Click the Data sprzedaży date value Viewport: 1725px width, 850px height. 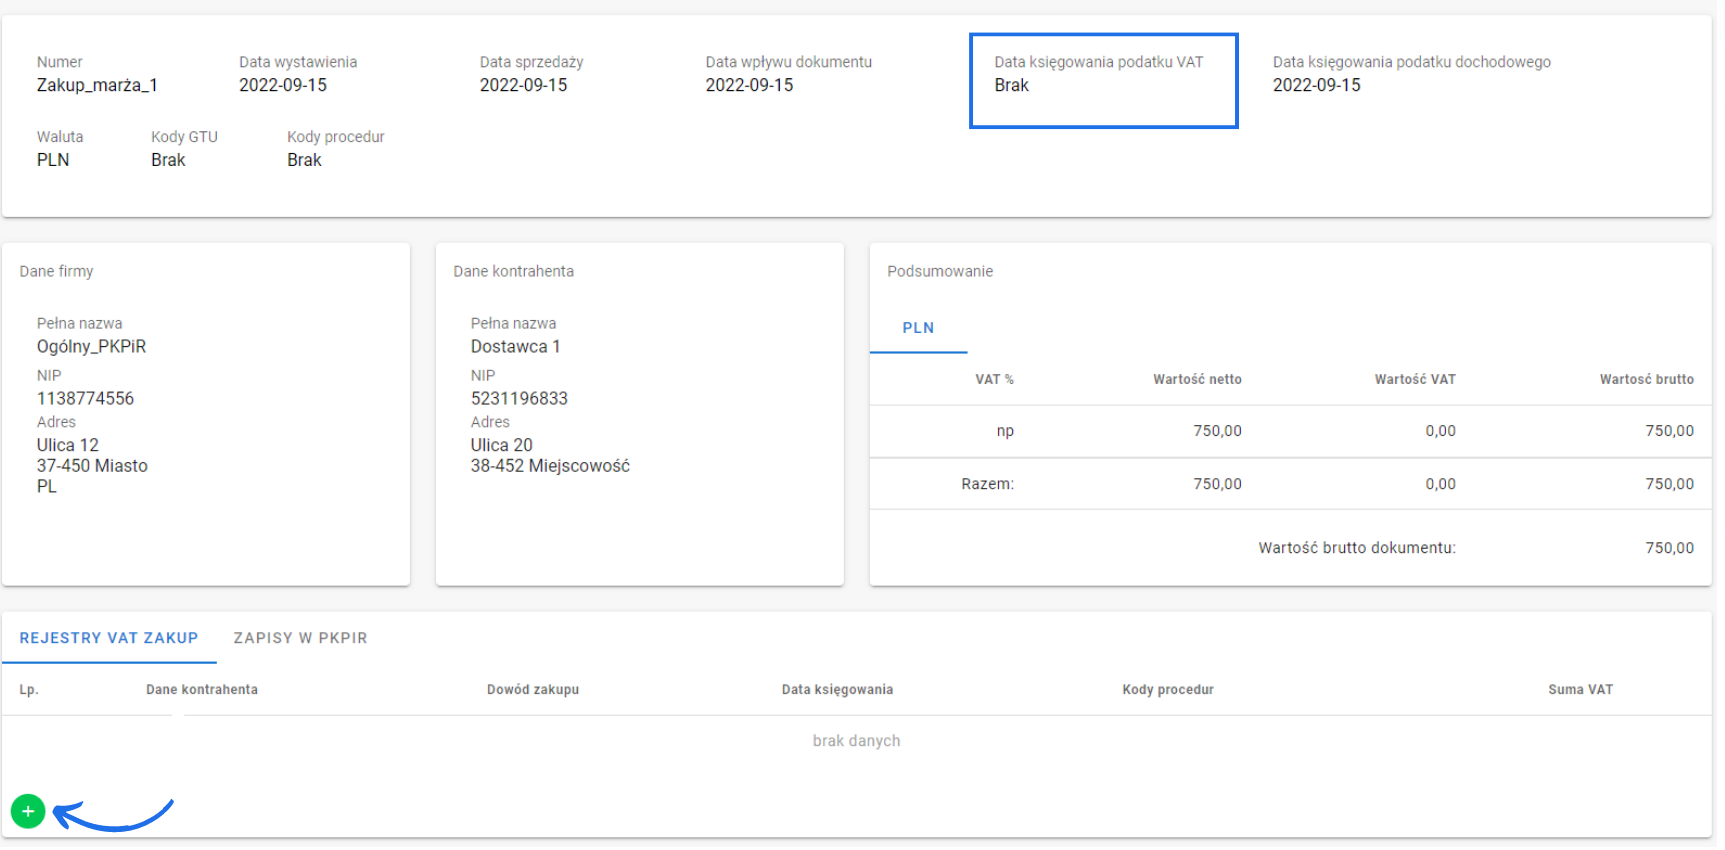(x=523, y=86)
